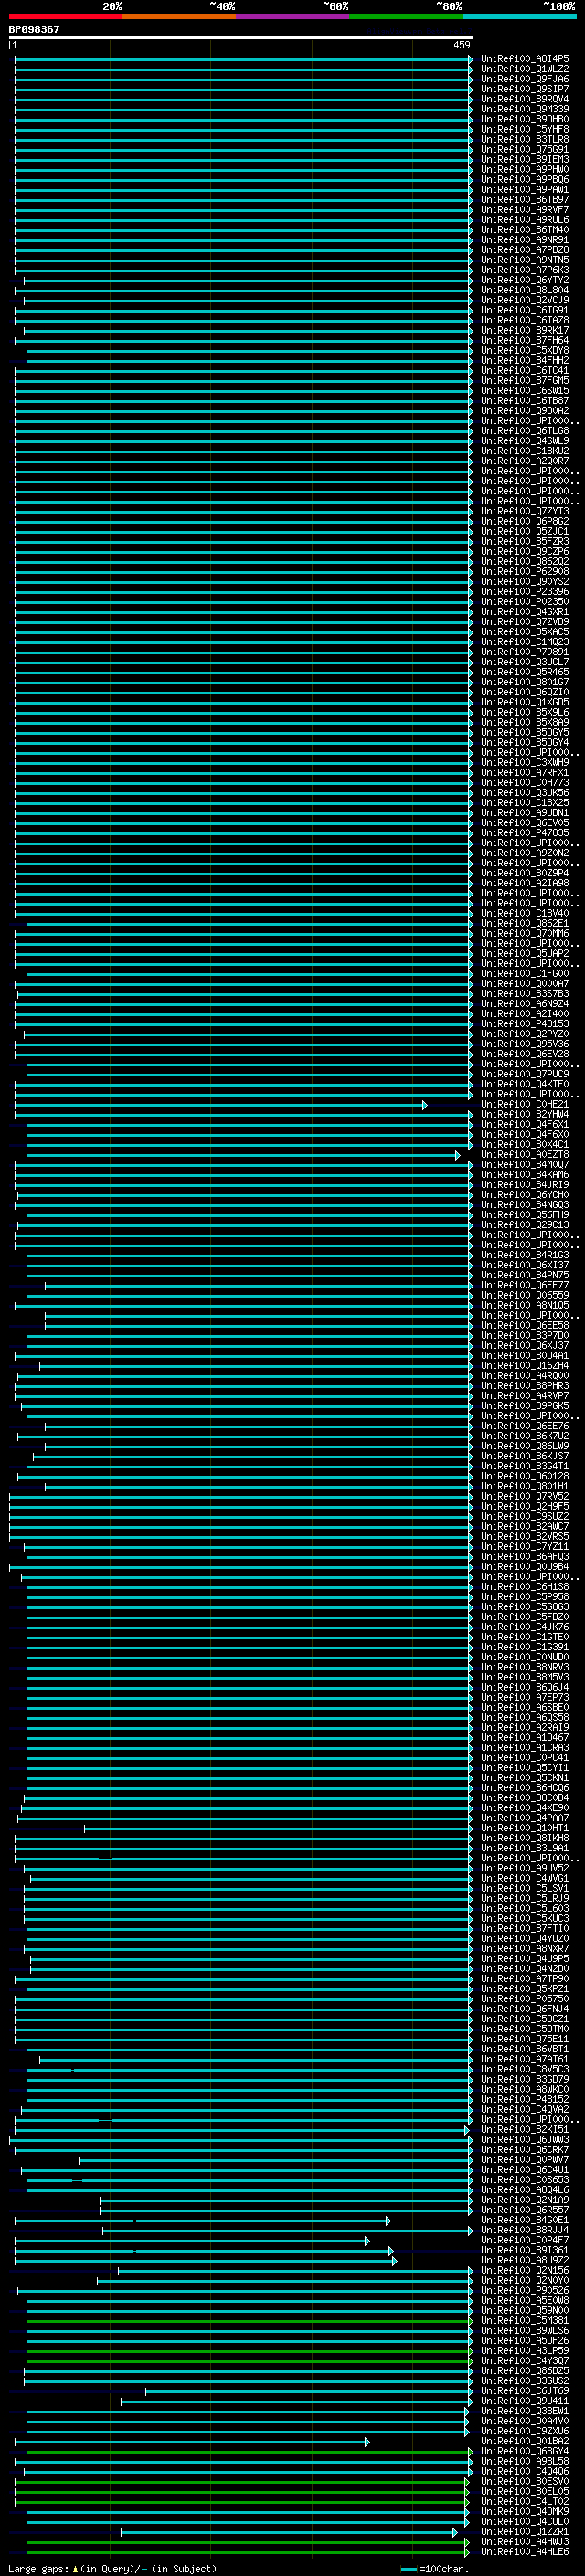Select the UniRef100_C5XDY8 label
This screenshot has width=585, height=2576.
524,350
